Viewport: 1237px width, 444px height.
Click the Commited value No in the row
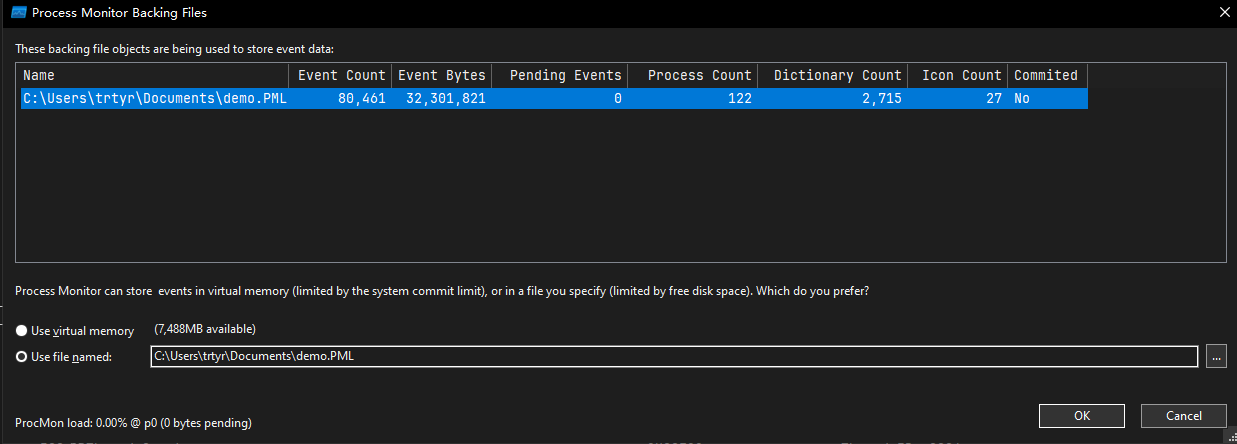[1022, 98]
